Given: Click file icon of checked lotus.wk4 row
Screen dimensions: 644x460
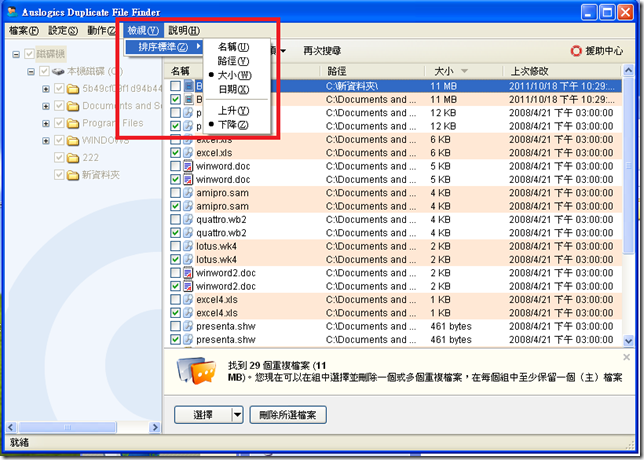Looking at the screenshot, I should coord(188,260).
